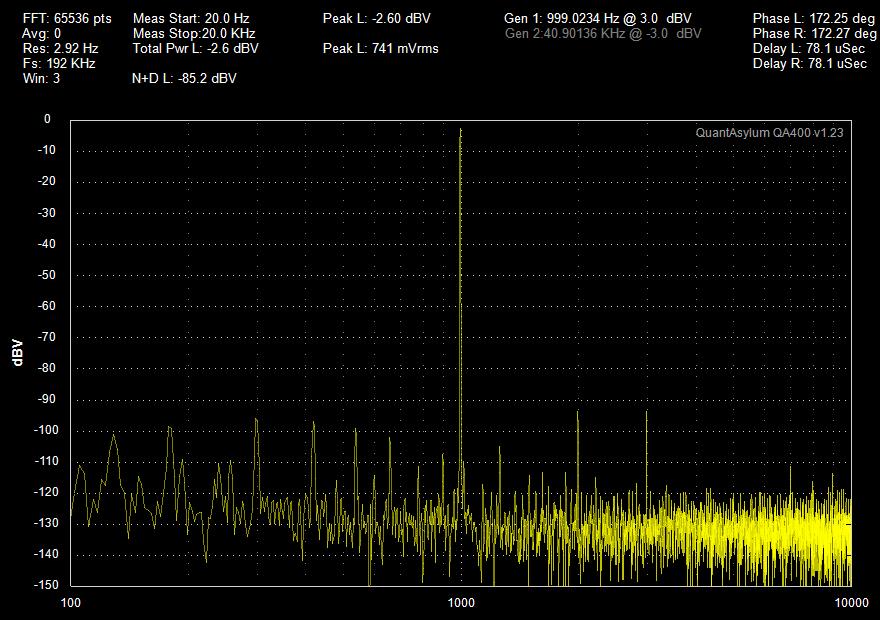Image resolution: width=880 pixels, height=620 pixels.
Task: Click the Fs: 192 KHz readout
Action: [x=59, y=63]
